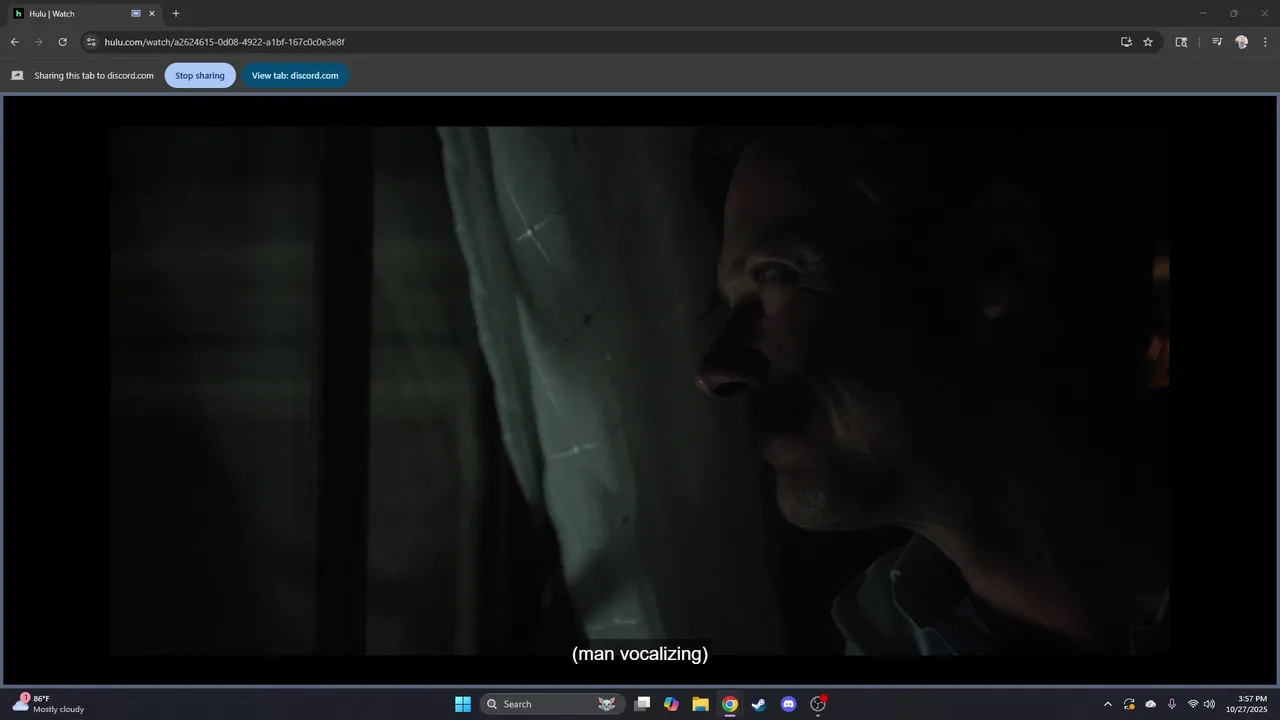Open the taskbar app with red notification badge
This screenshot has height=720, width=1280.
(x=818, y=704)
